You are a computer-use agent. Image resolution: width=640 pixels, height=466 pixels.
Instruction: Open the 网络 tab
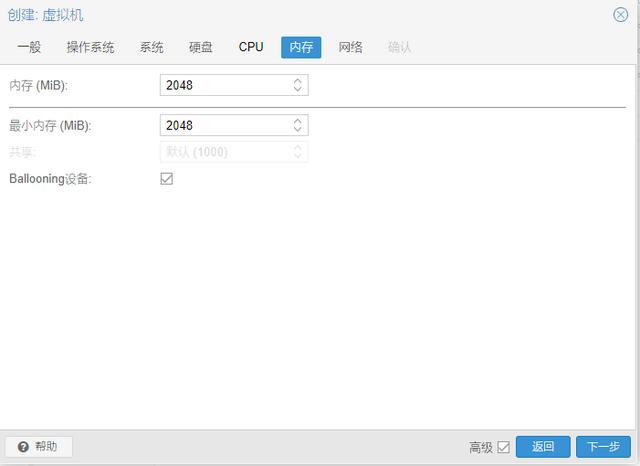click(x=351, y=47)
